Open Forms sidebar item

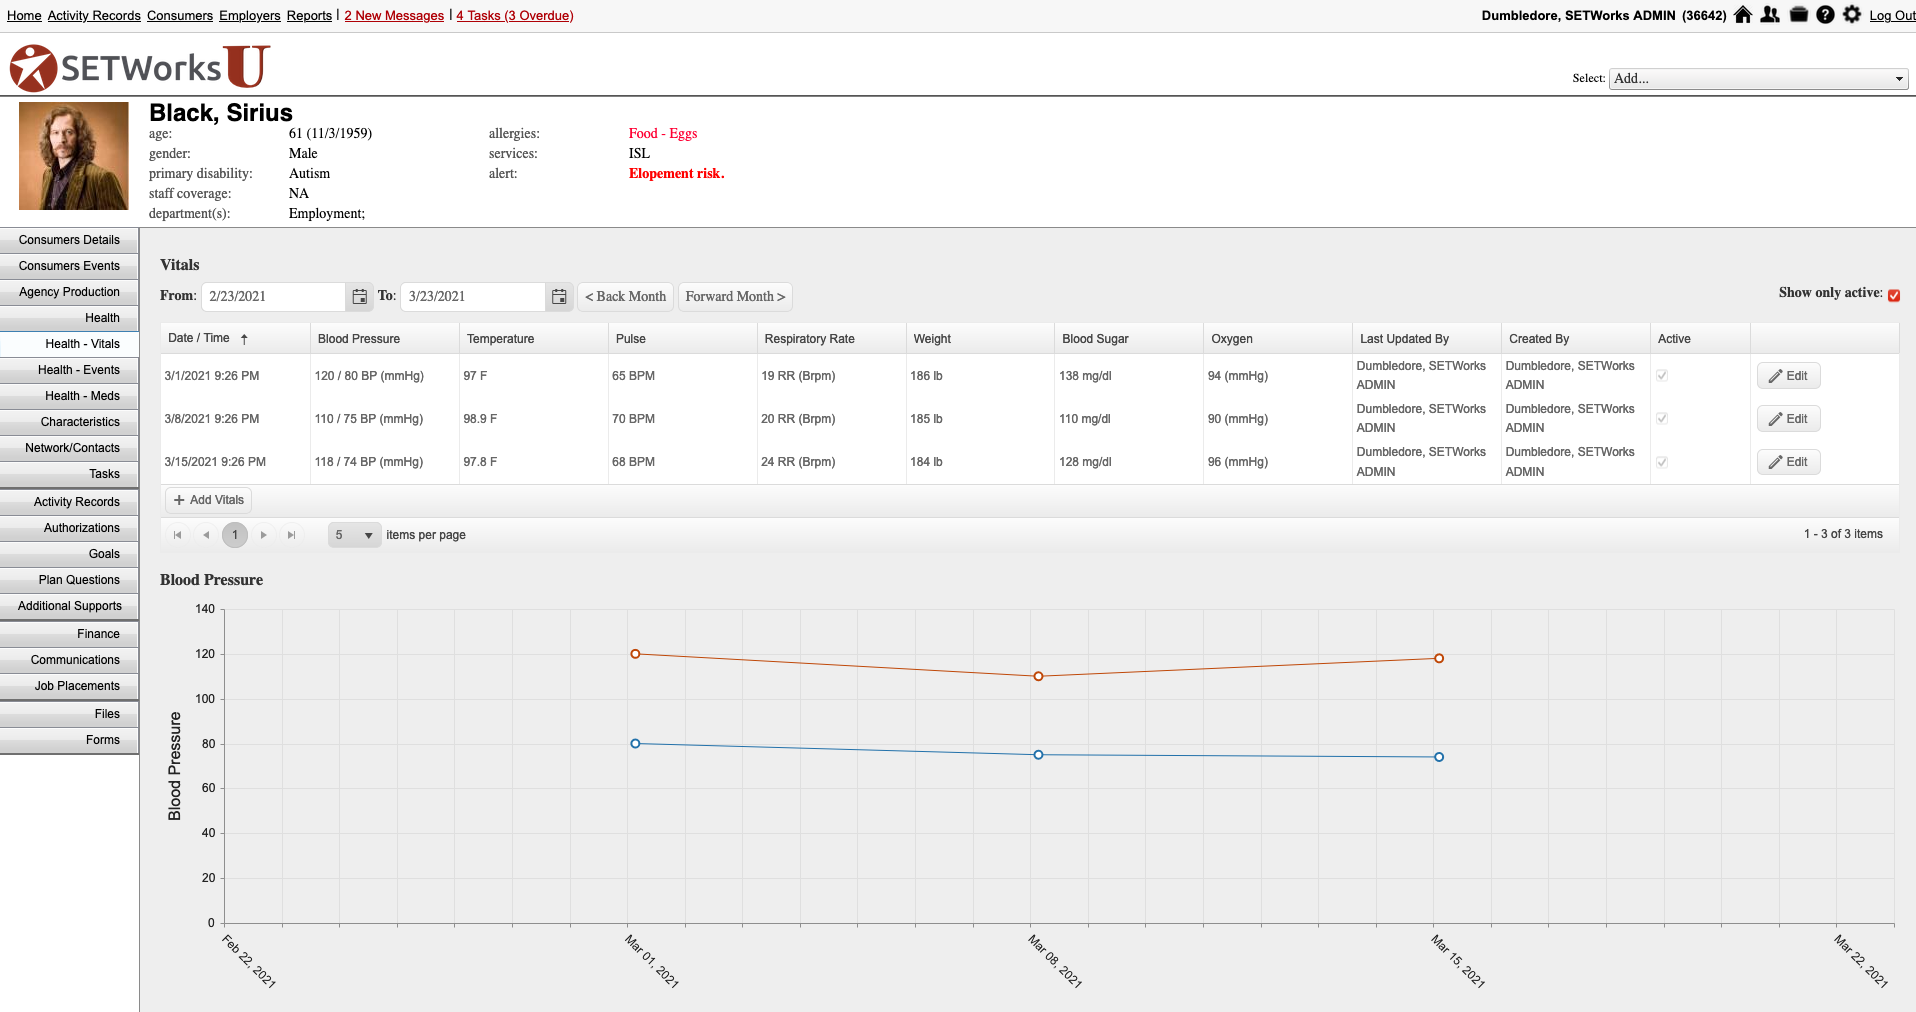point(69,740)
